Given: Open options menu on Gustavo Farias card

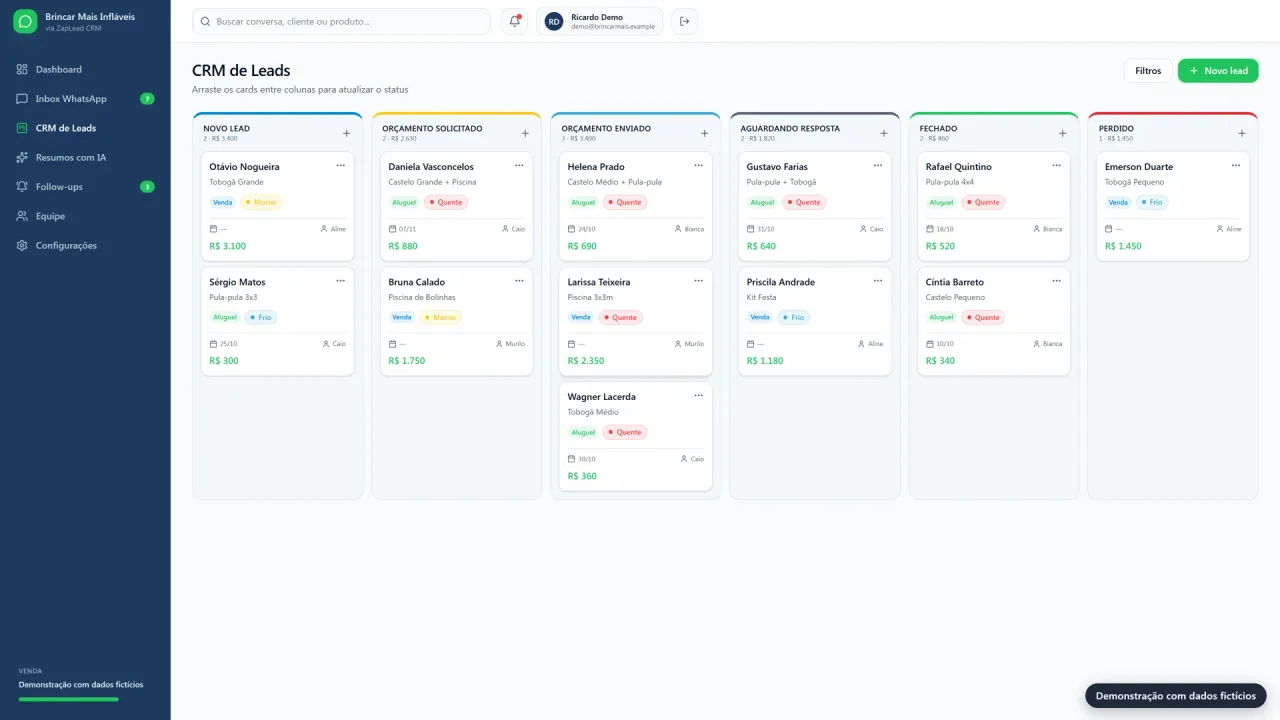Looking at the screenshot, I should click(877, 166).
